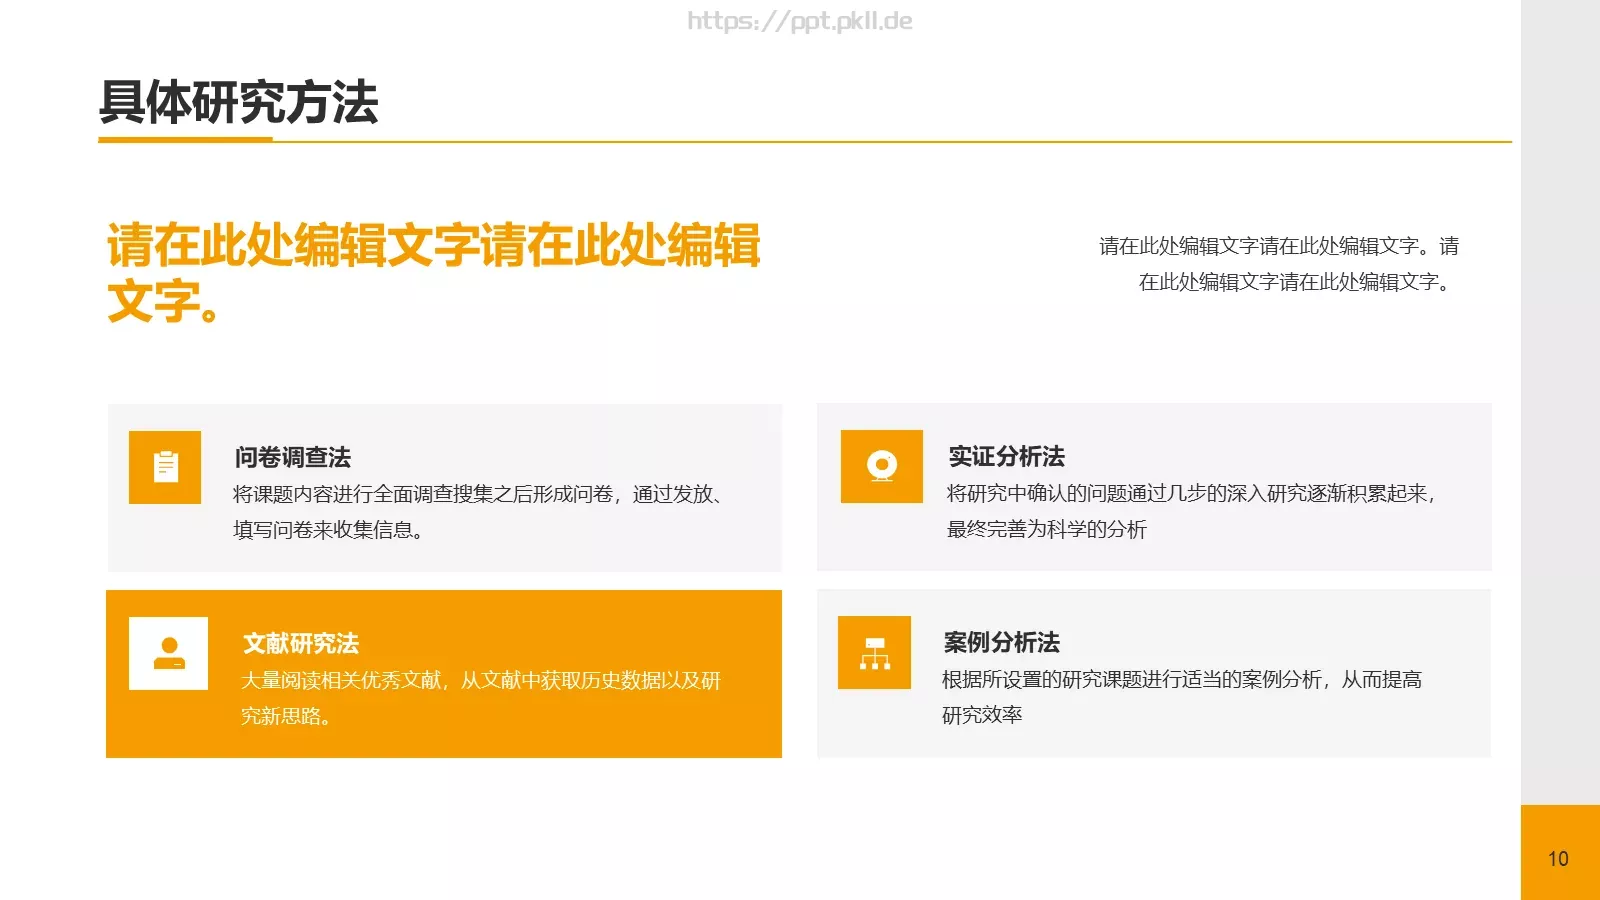Select the slide title 具体研究方法

[x=239, y=102]
